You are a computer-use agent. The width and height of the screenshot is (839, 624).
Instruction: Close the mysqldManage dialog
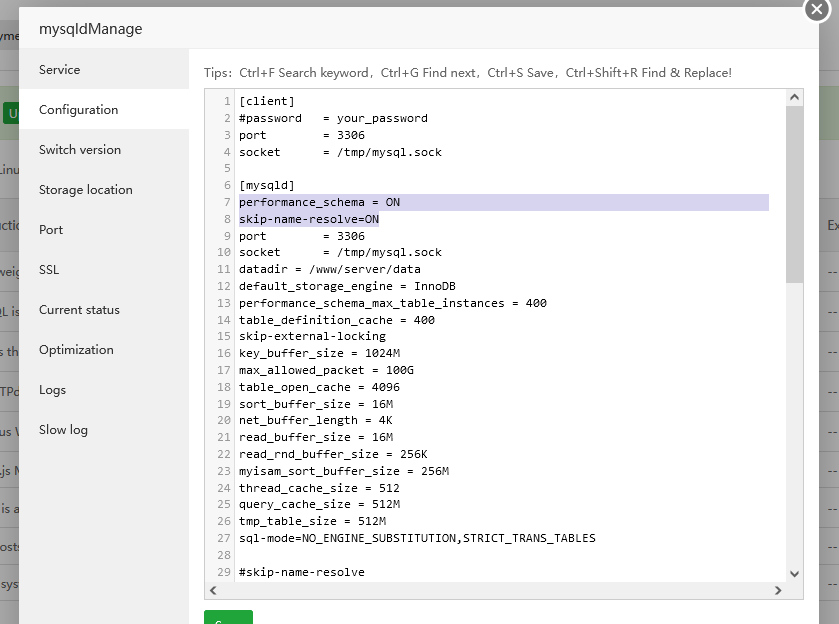click(x=818, y=8)
